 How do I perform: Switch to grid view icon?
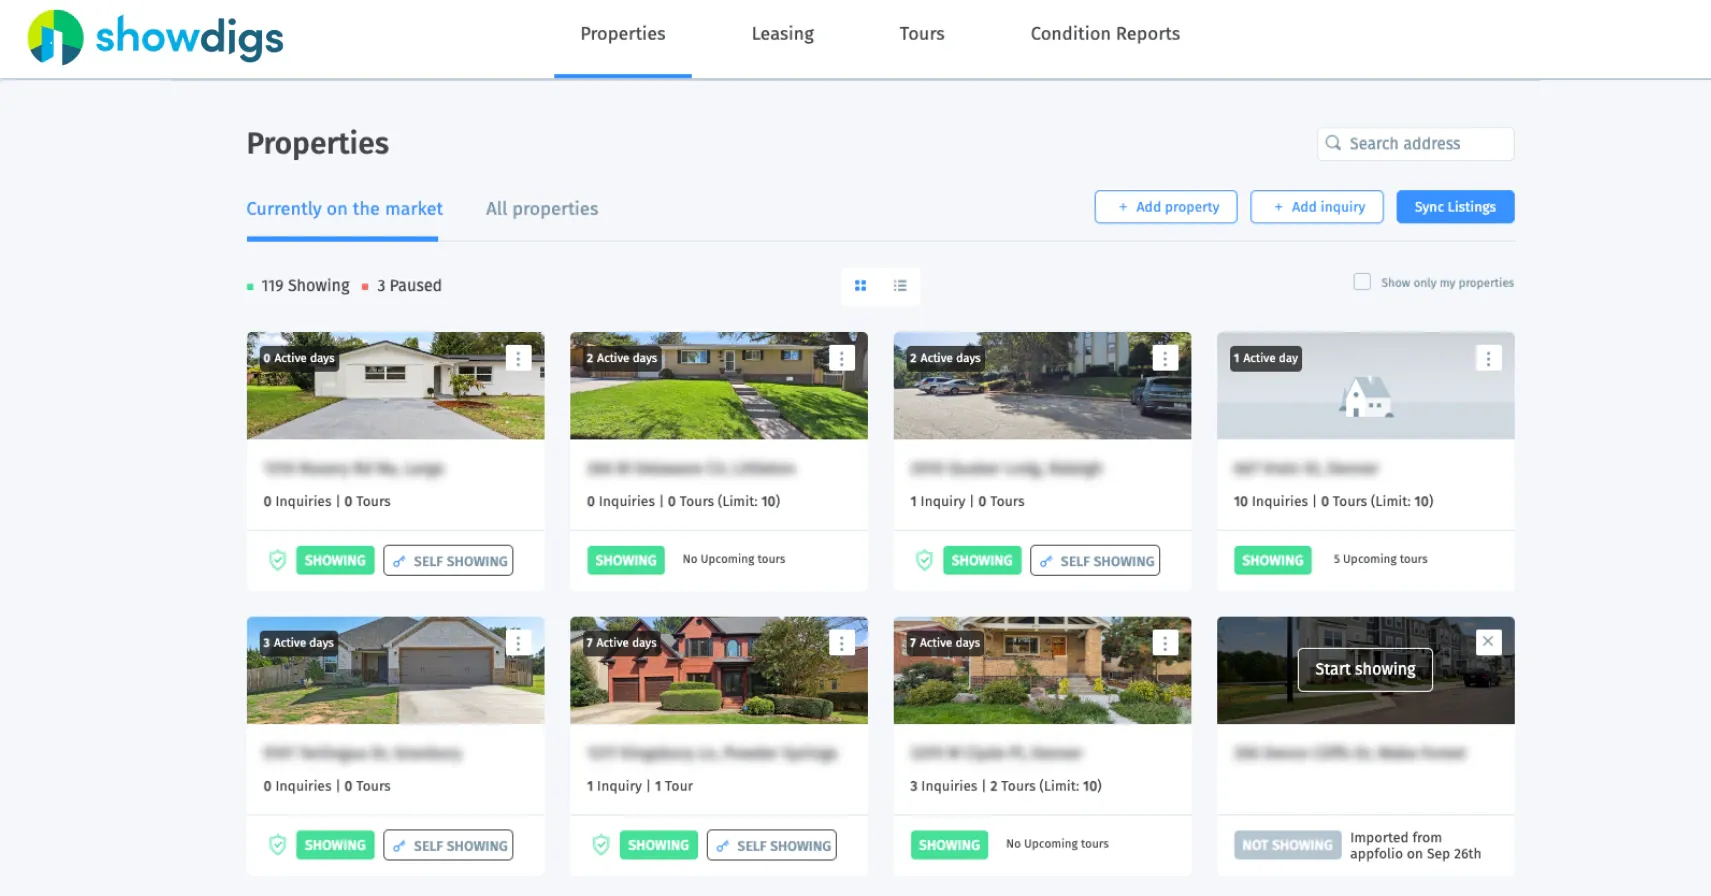(x=860, y=286)
